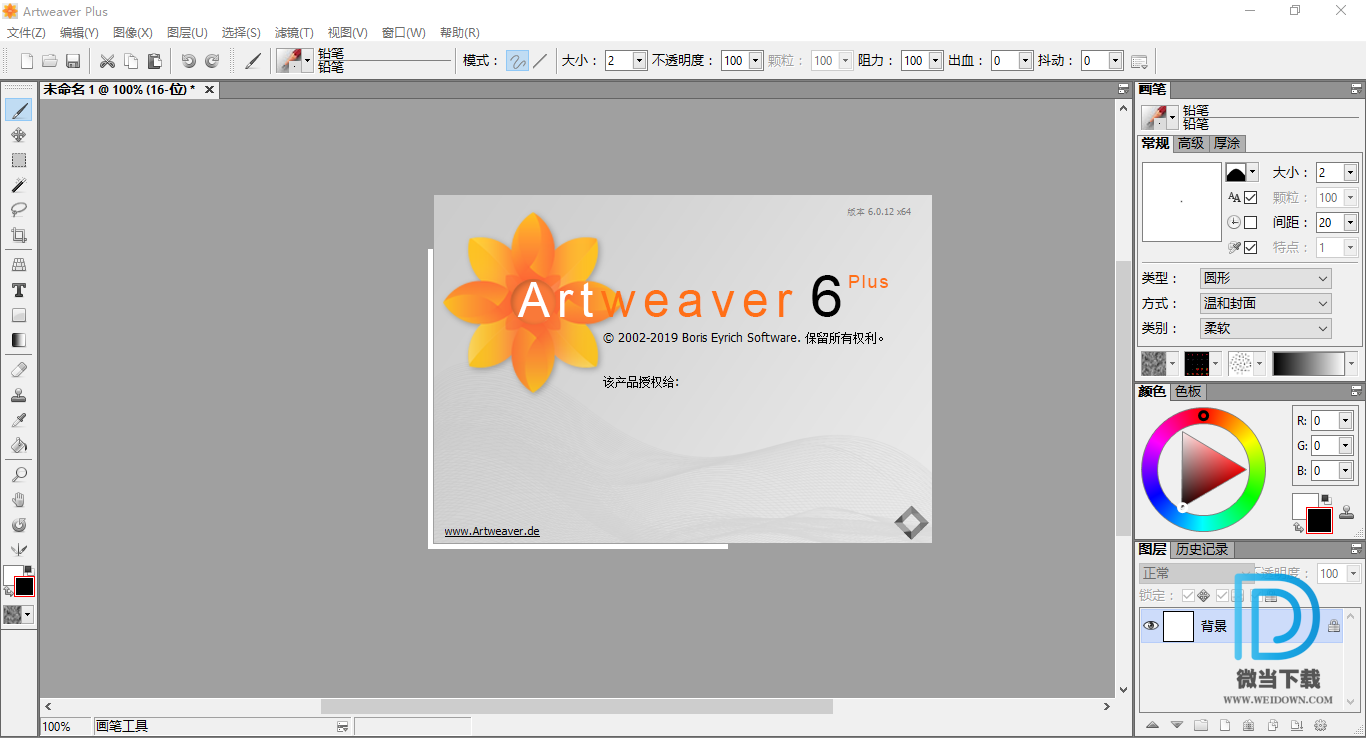Open the 抖动 jitter dropdown
The height and width of the screenshot is (738, 1366).
1116,61
